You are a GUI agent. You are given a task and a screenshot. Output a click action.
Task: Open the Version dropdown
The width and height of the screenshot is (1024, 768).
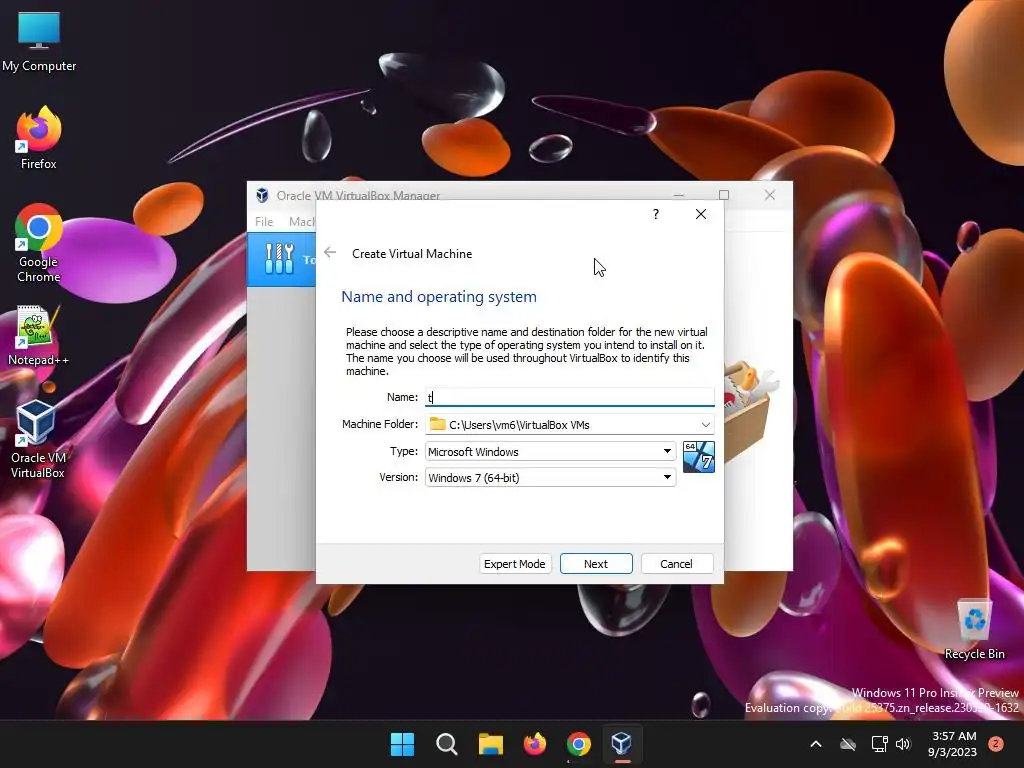[551, 477]
